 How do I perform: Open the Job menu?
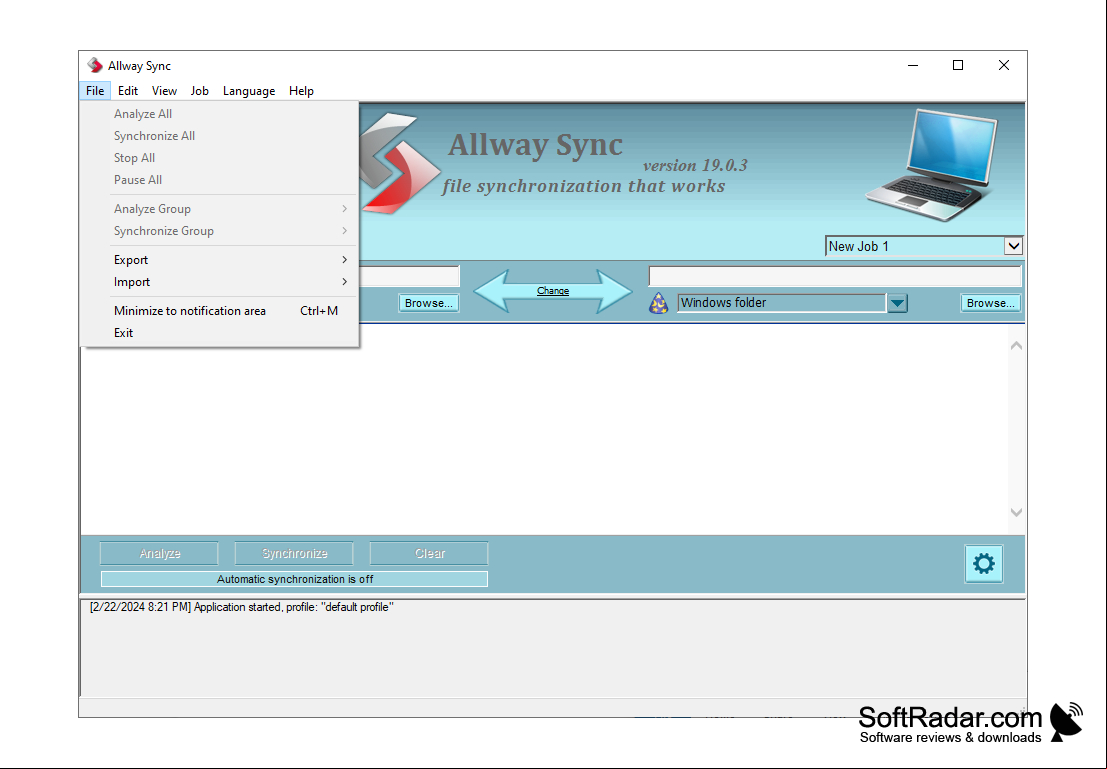pyautogui.click(x=200, y=90)
